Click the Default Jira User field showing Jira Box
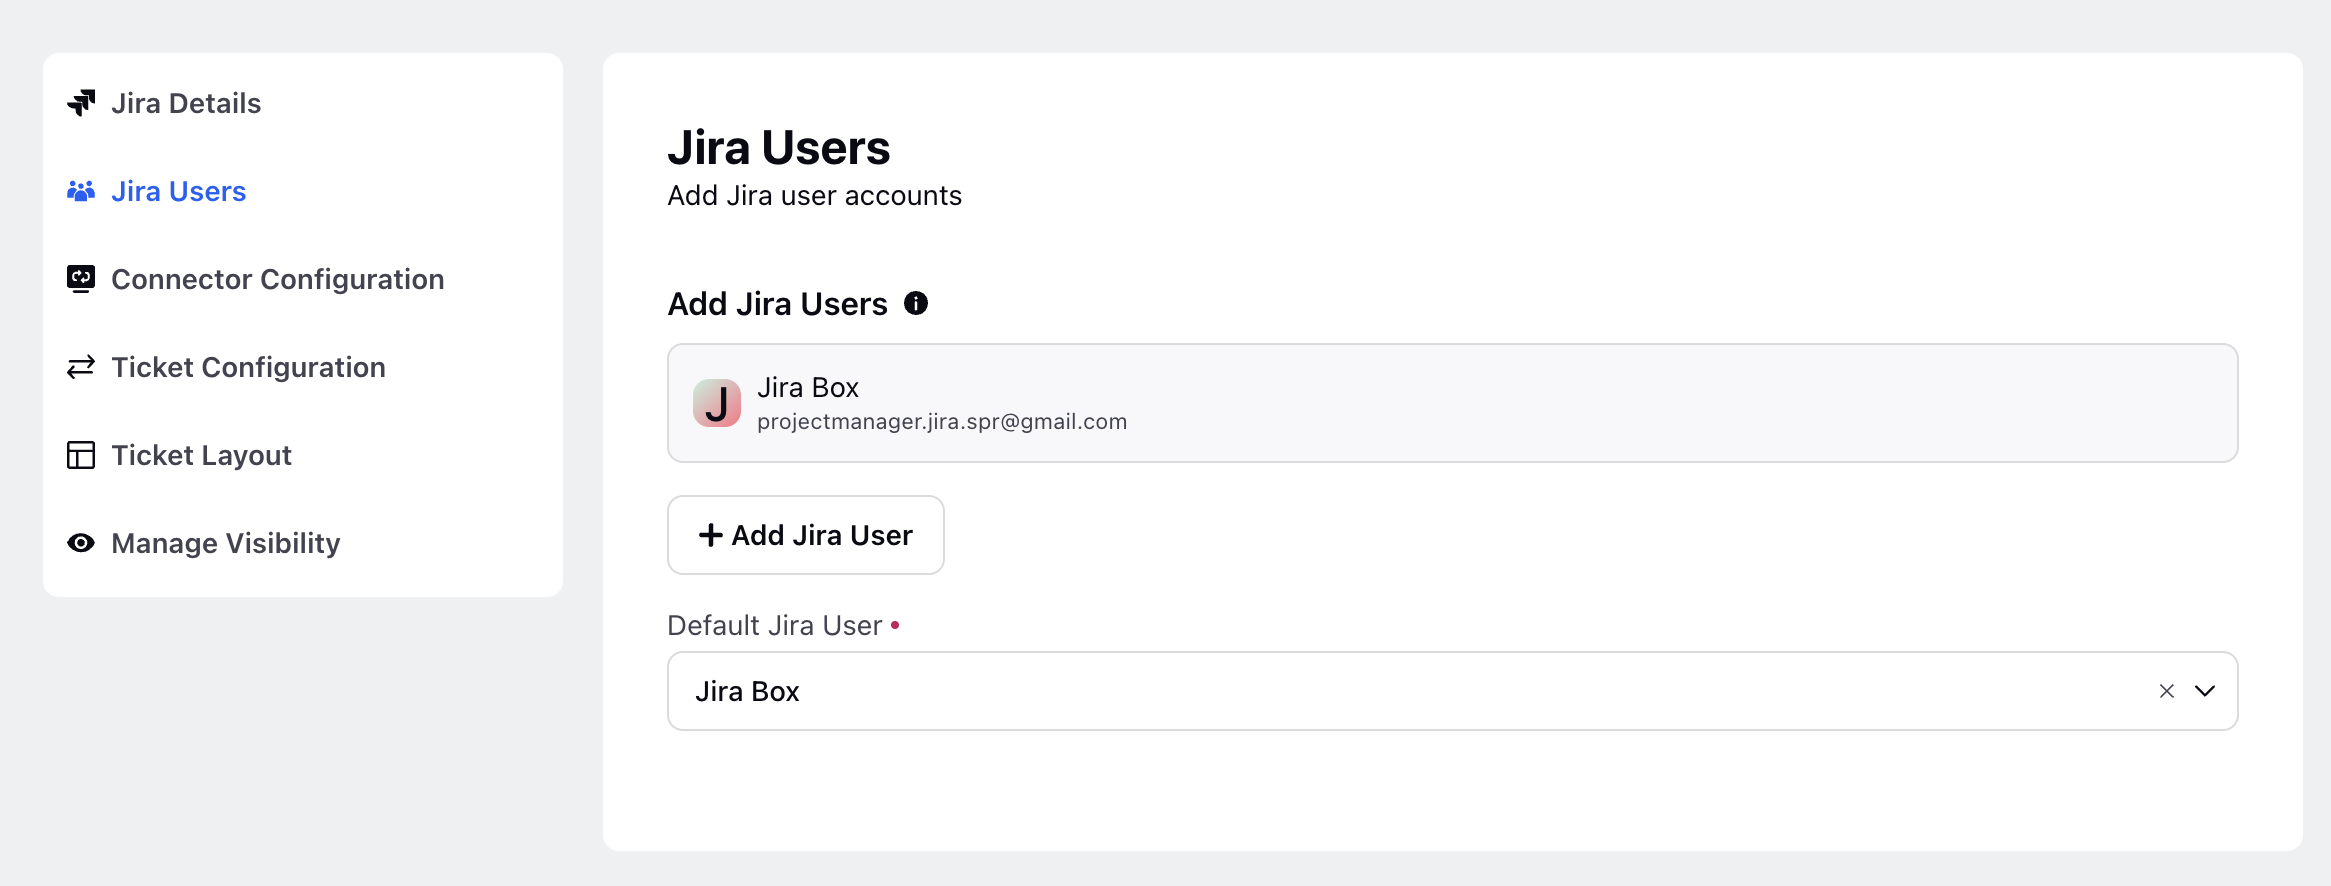Viewport: 2331px width, 886px height. coord(1453,691)
